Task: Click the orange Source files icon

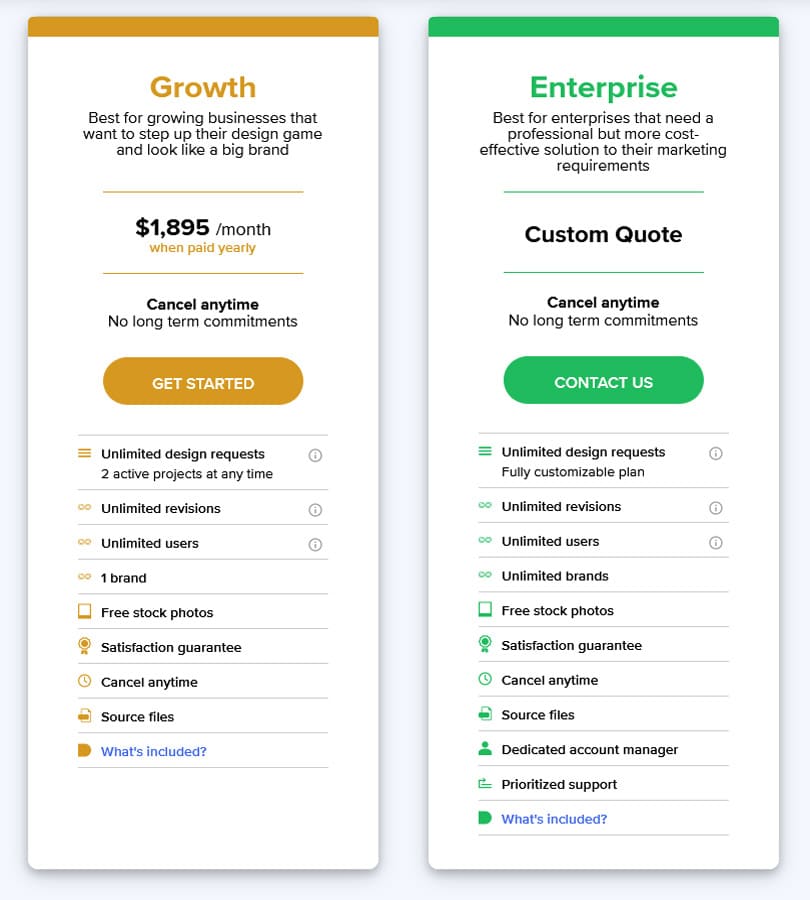Action: [84, 715]
